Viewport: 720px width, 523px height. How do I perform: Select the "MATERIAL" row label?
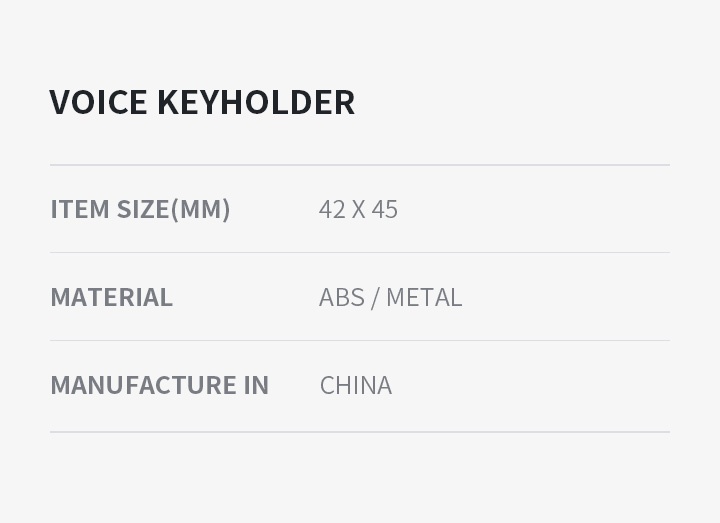tap(111, 297)
